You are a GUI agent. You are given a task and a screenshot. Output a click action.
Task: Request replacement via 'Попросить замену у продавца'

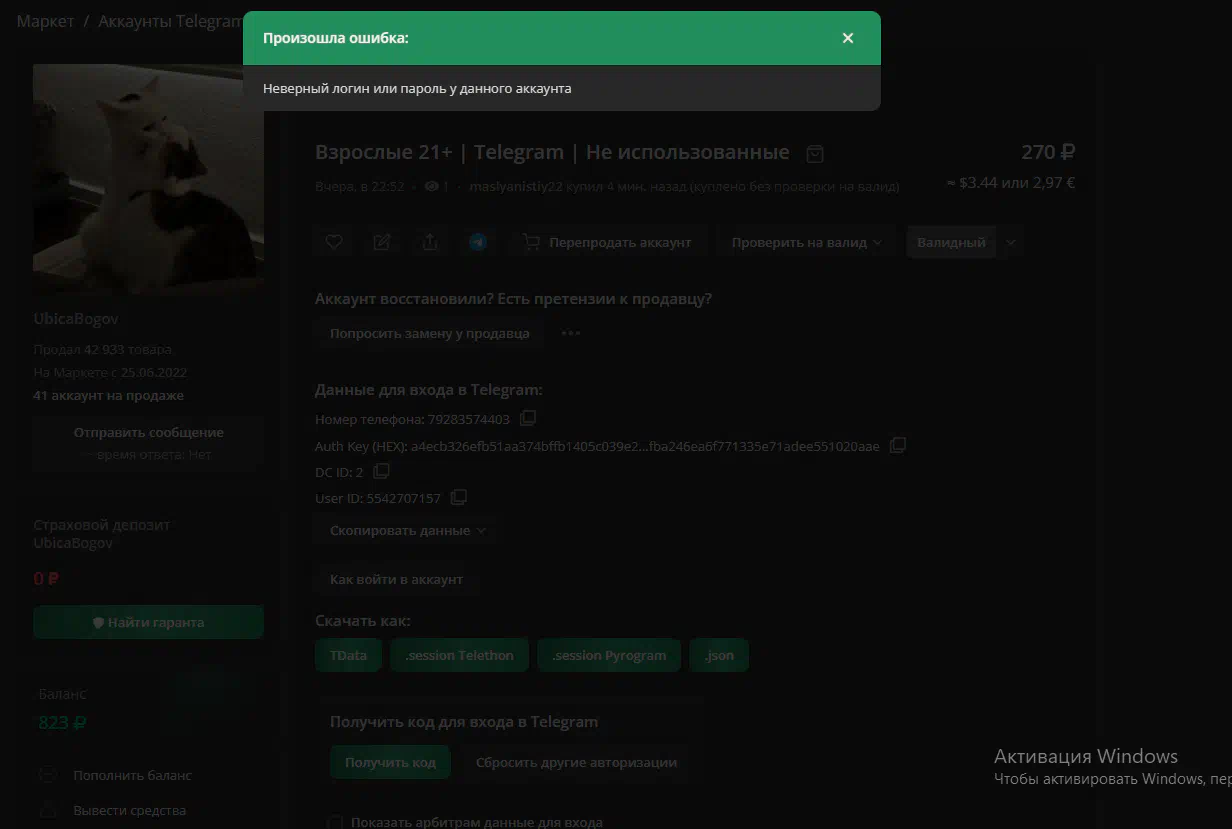(x=430, y=333)
